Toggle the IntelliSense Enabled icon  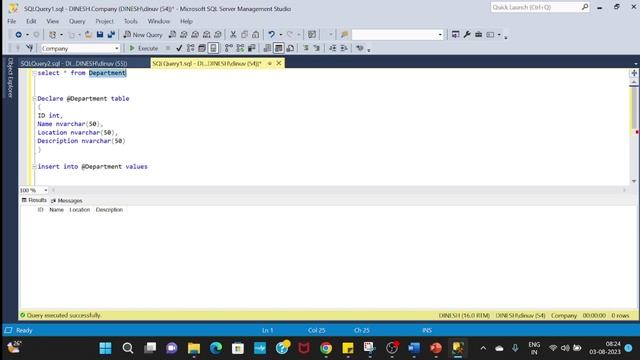213,48
